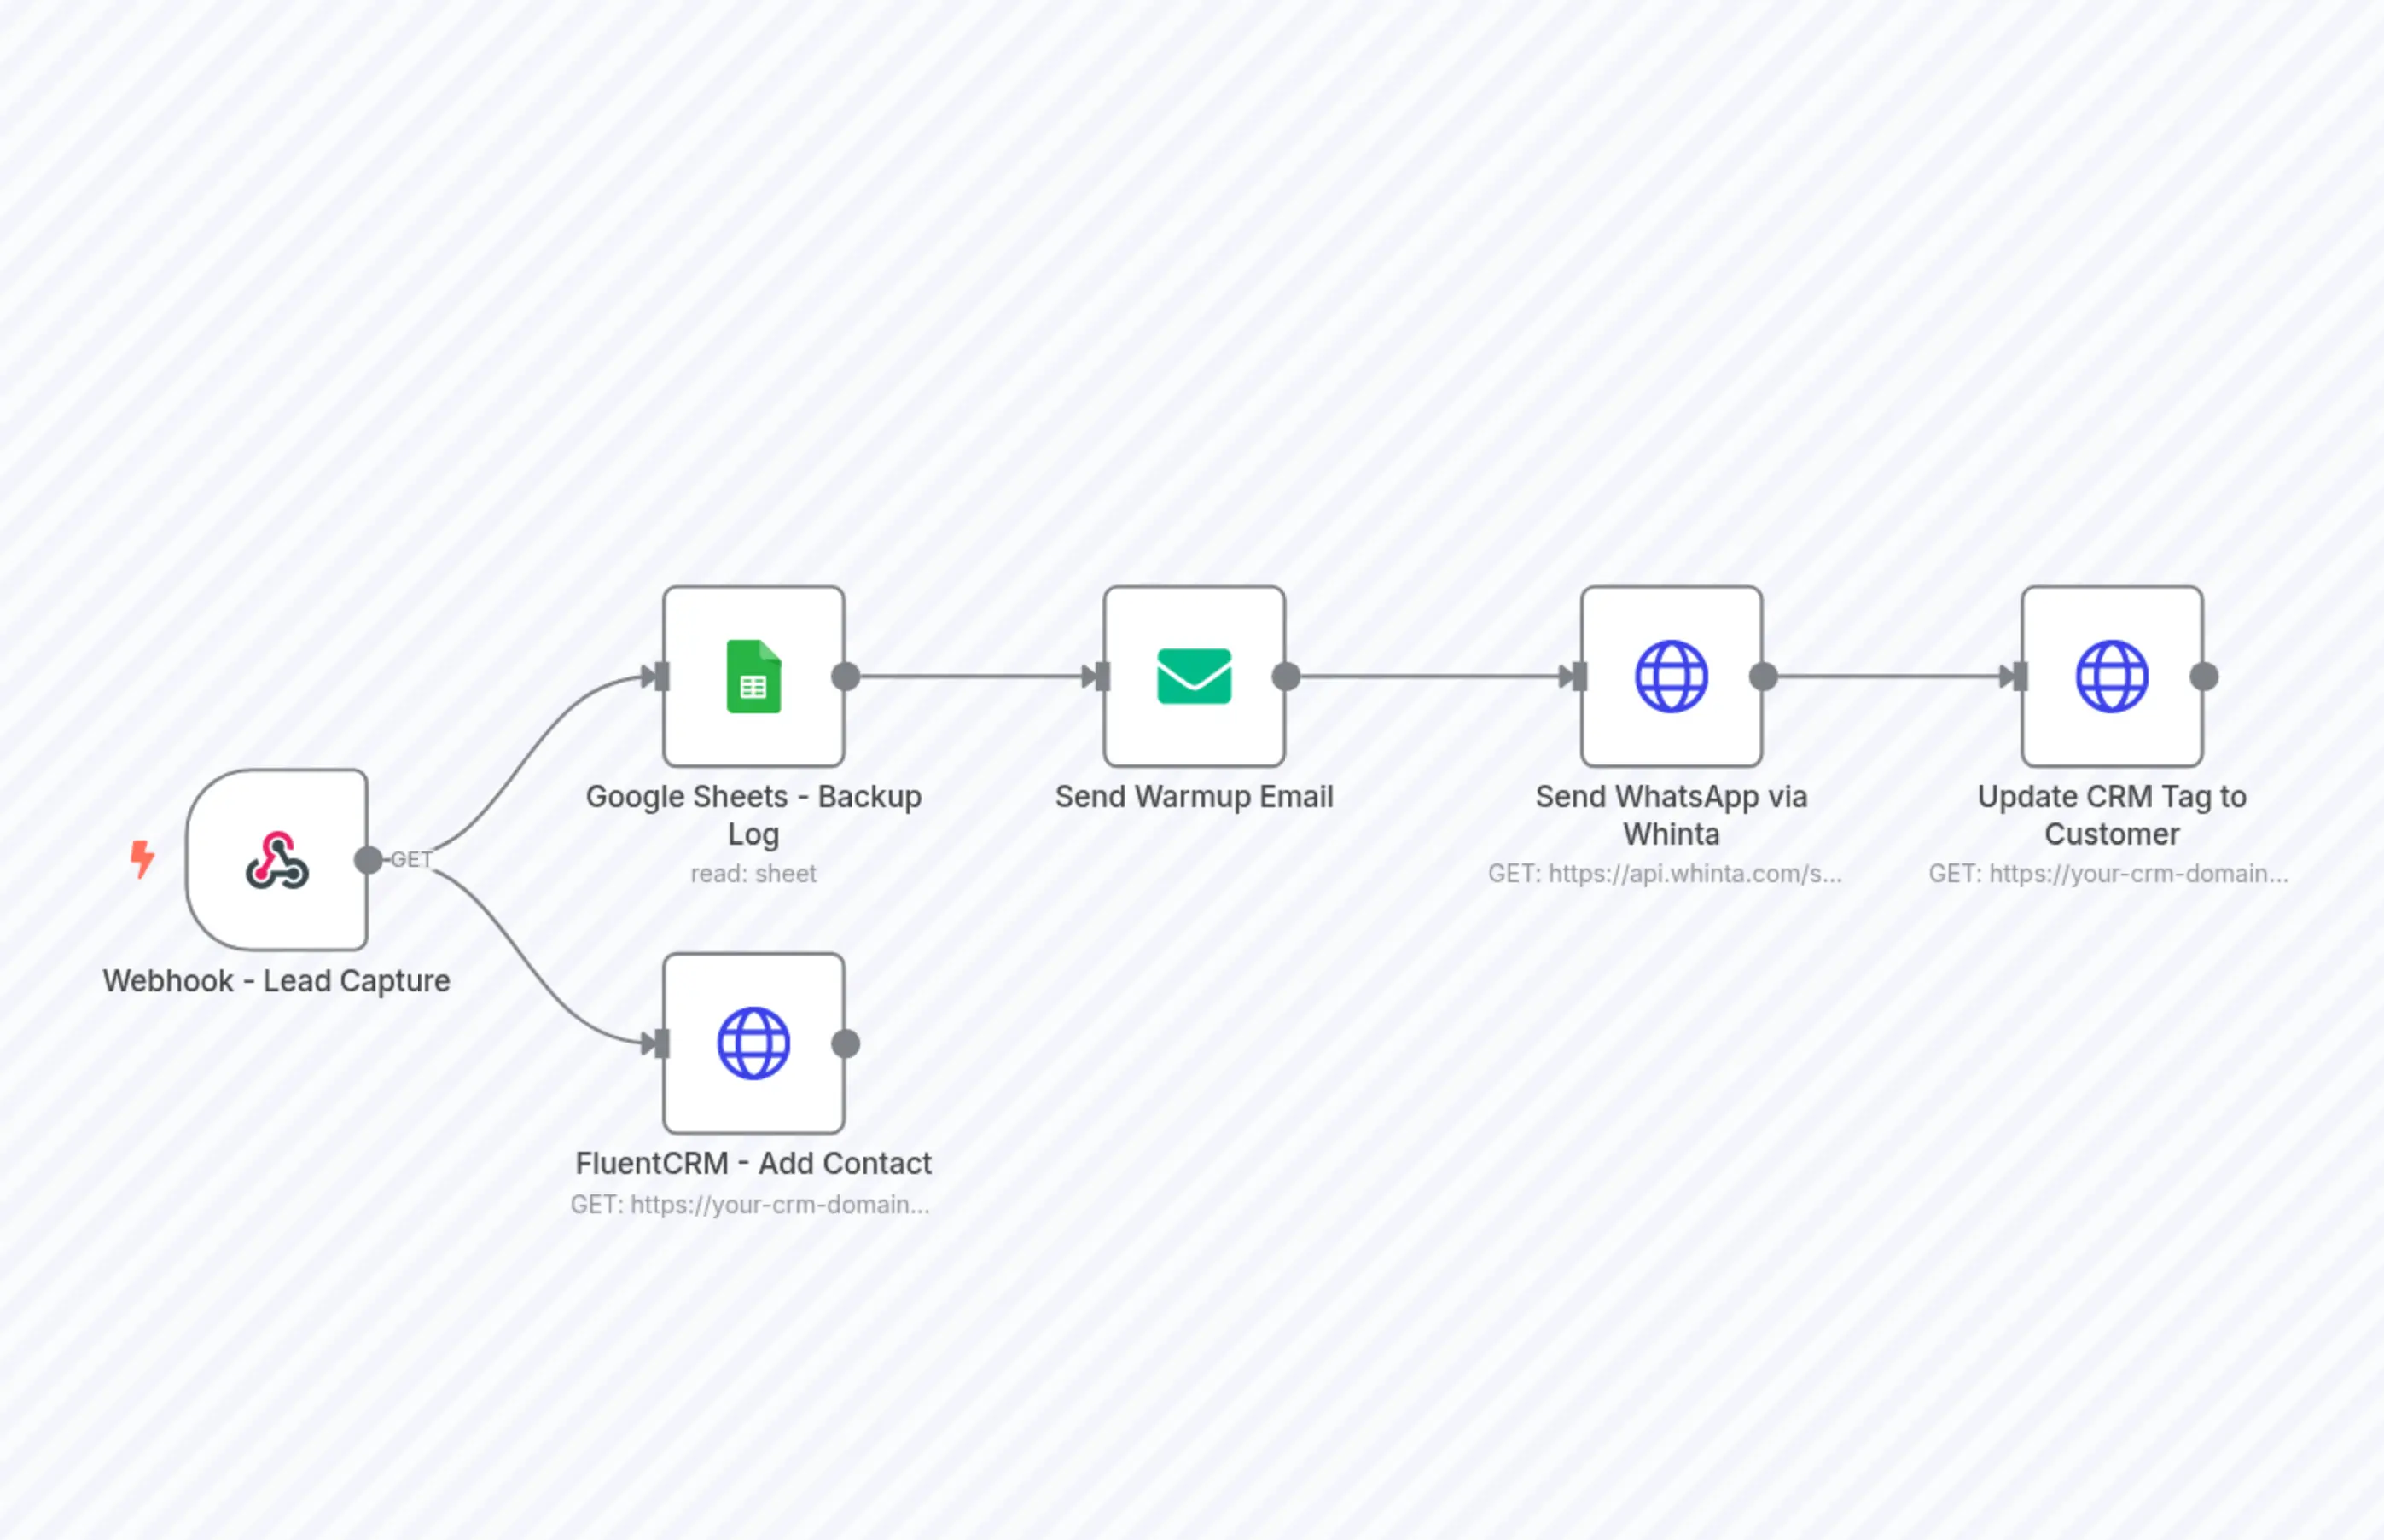Click the globe icon on FluentCRM - Add Contact
The width and height of the screenshot is (2384, 1540).
(x=753, y=1043)
